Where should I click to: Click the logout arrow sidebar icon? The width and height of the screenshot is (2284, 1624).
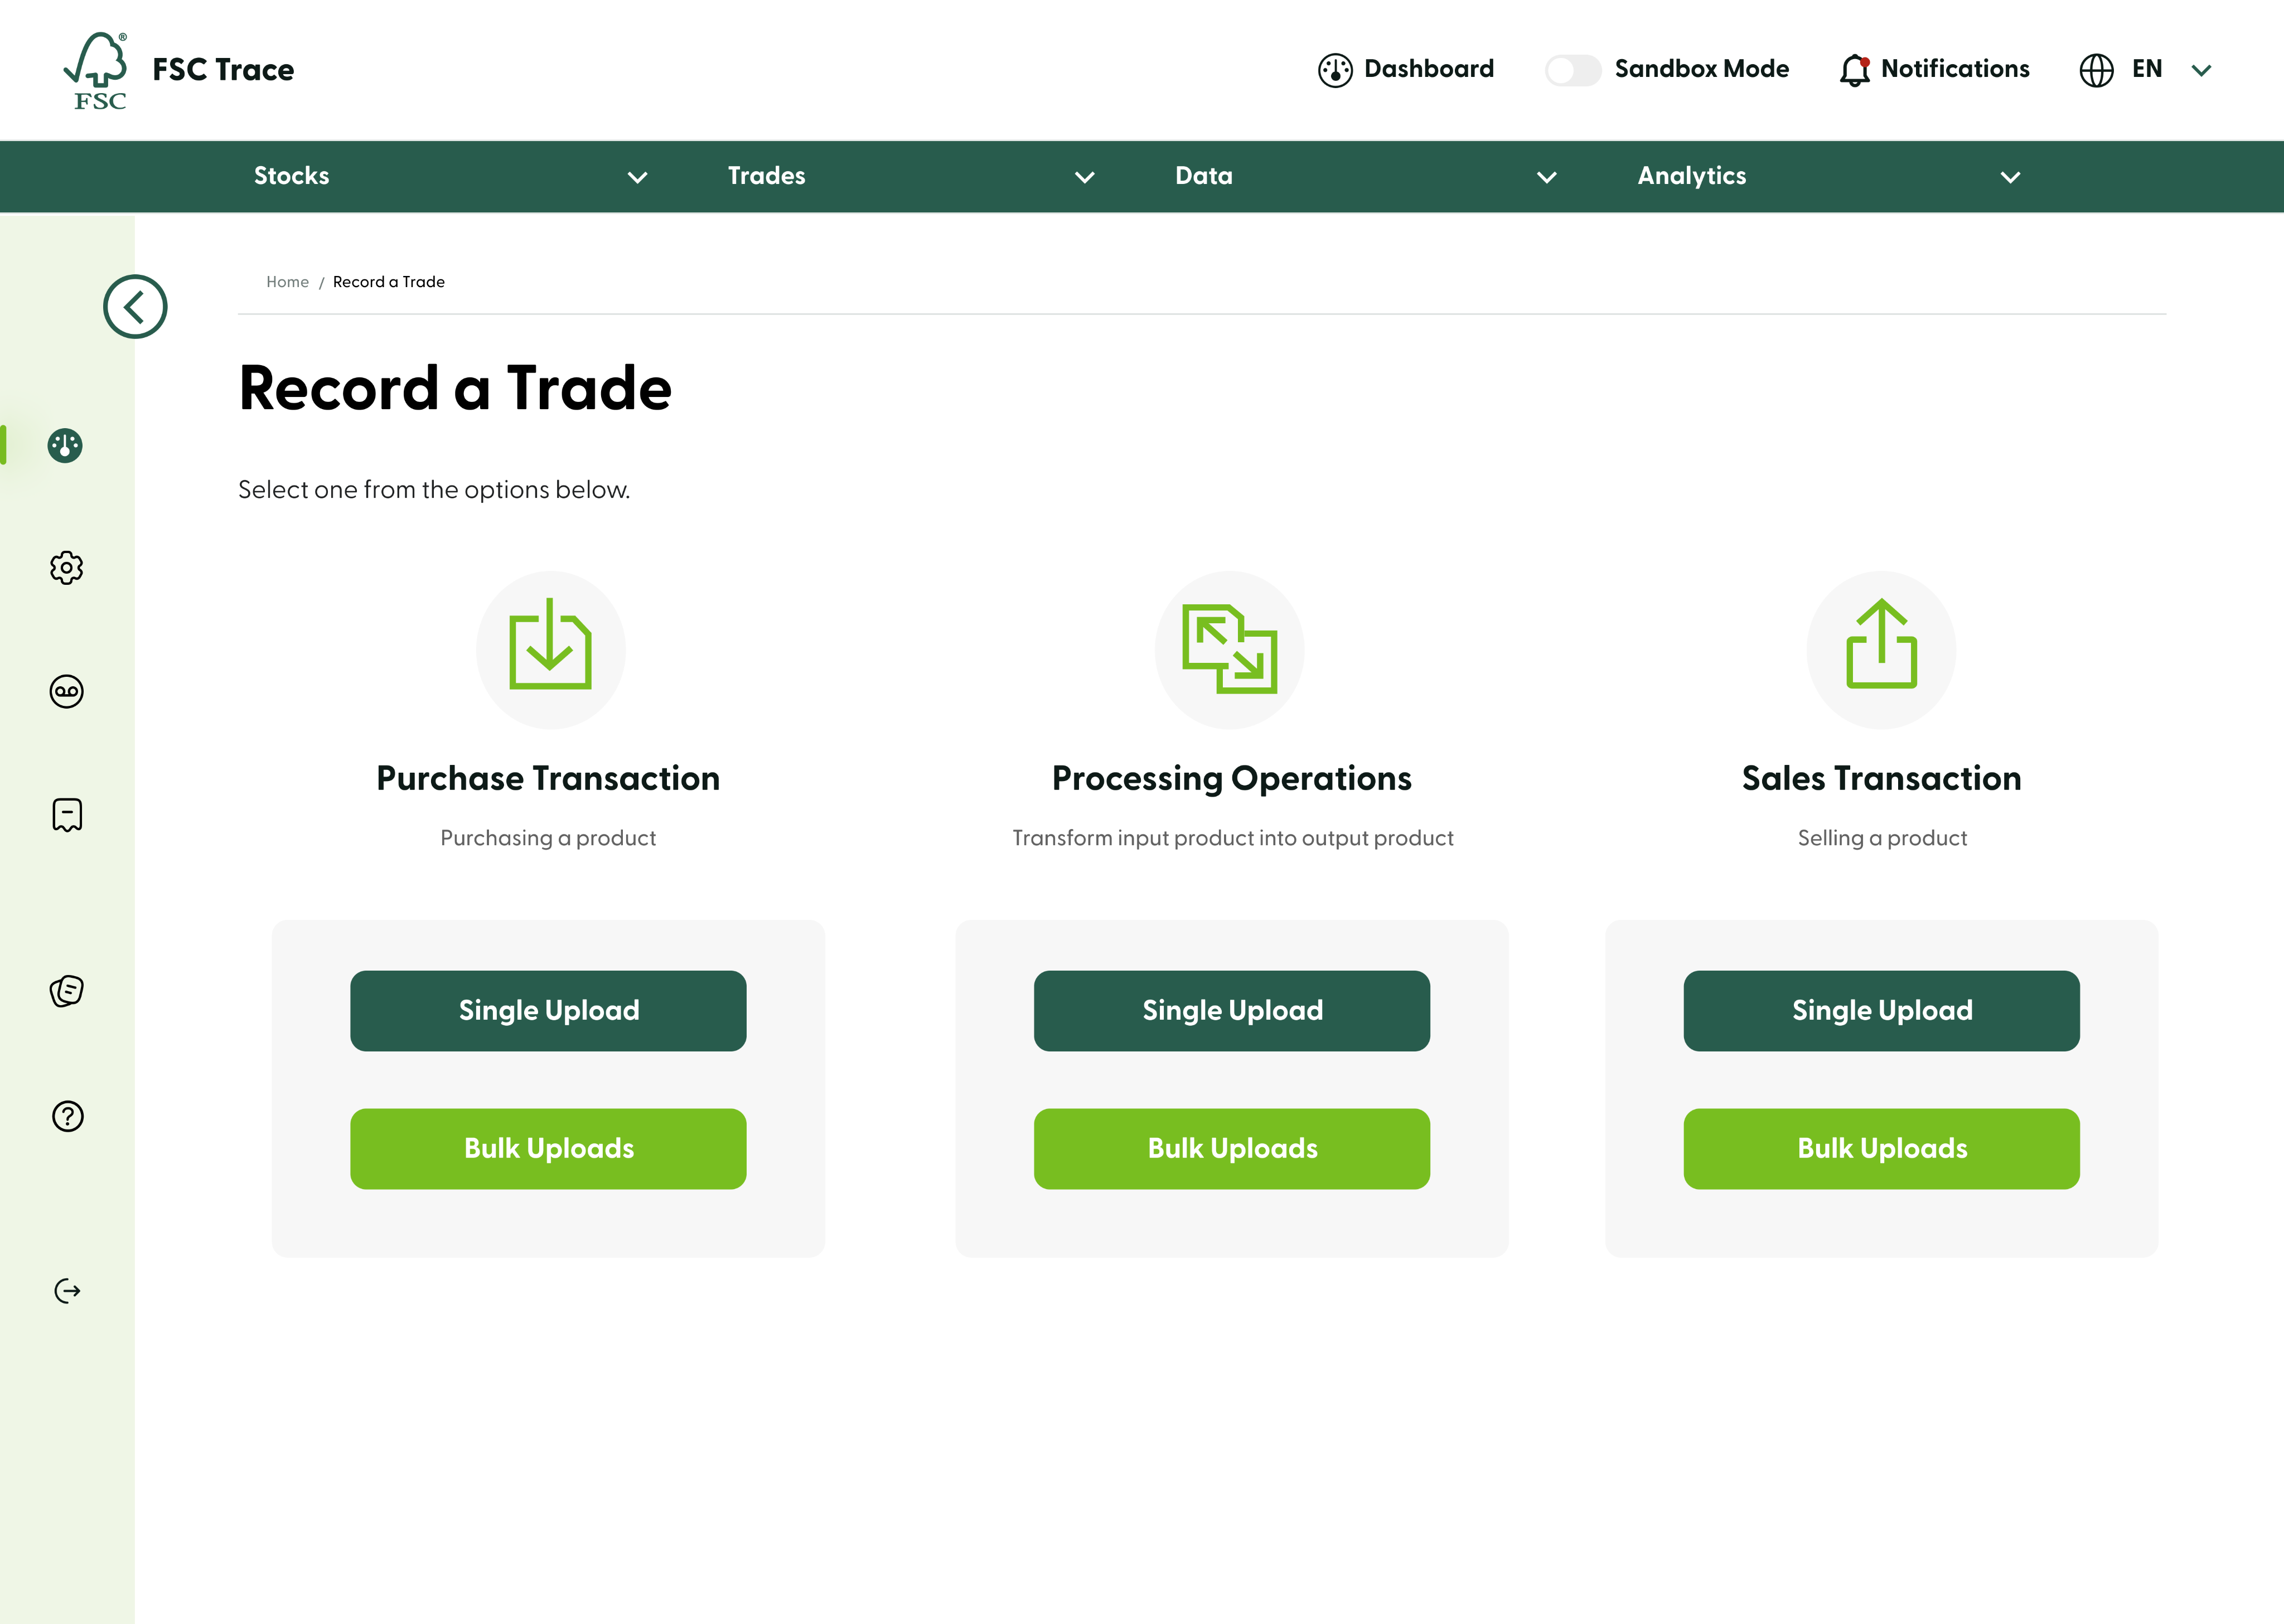click(x=67, y=1291)
